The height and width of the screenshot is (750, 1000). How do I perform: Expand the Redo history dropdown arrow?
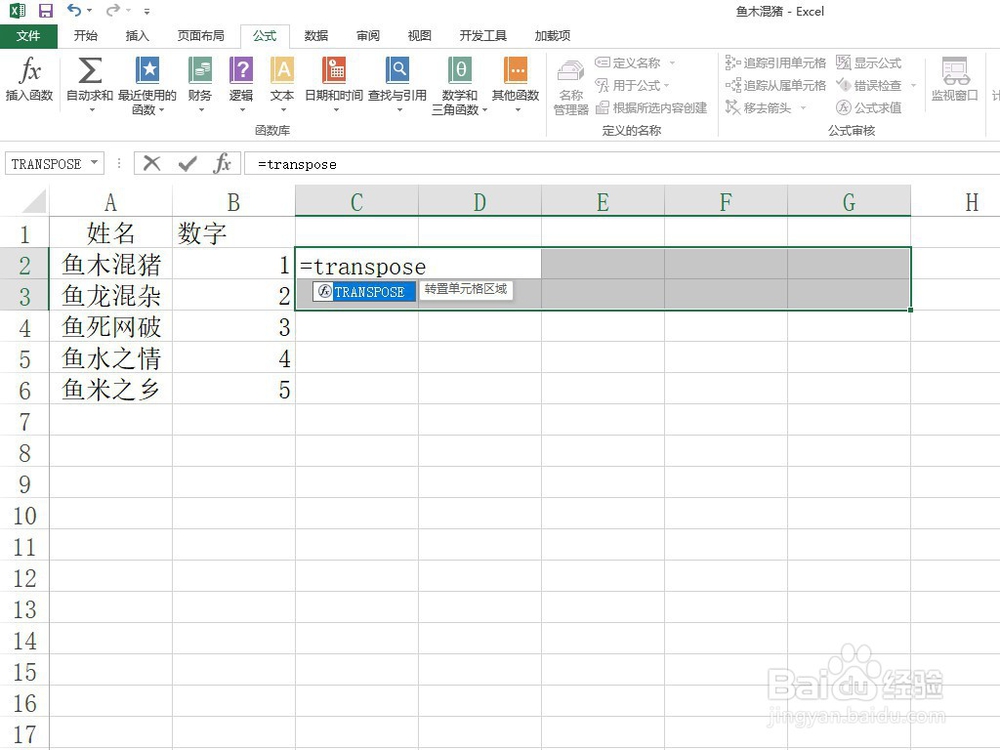(128, 11)
